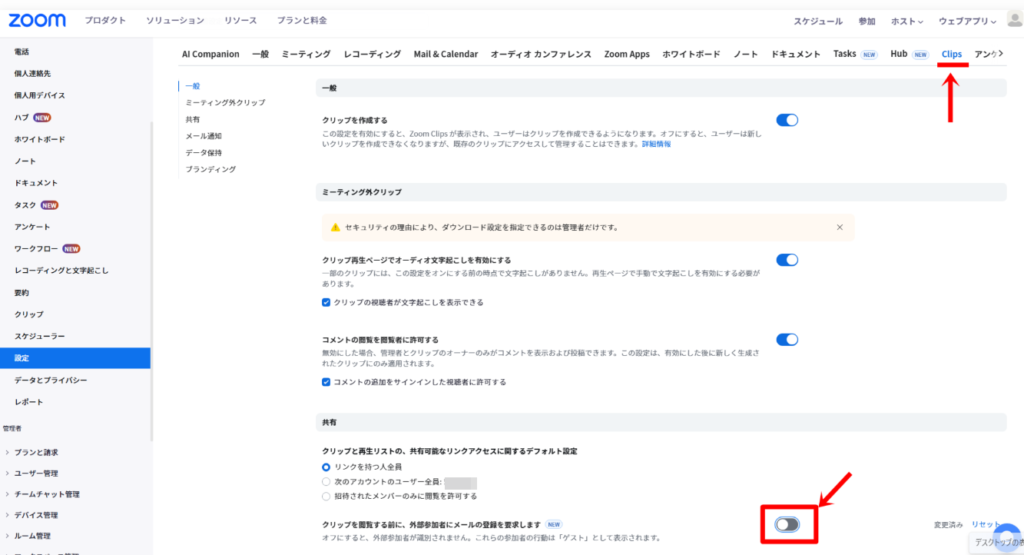Image resolution: width=1024 pixels, height=555 pixels.
Task: Click the Zoom logo
Action: tap(37, 20)
